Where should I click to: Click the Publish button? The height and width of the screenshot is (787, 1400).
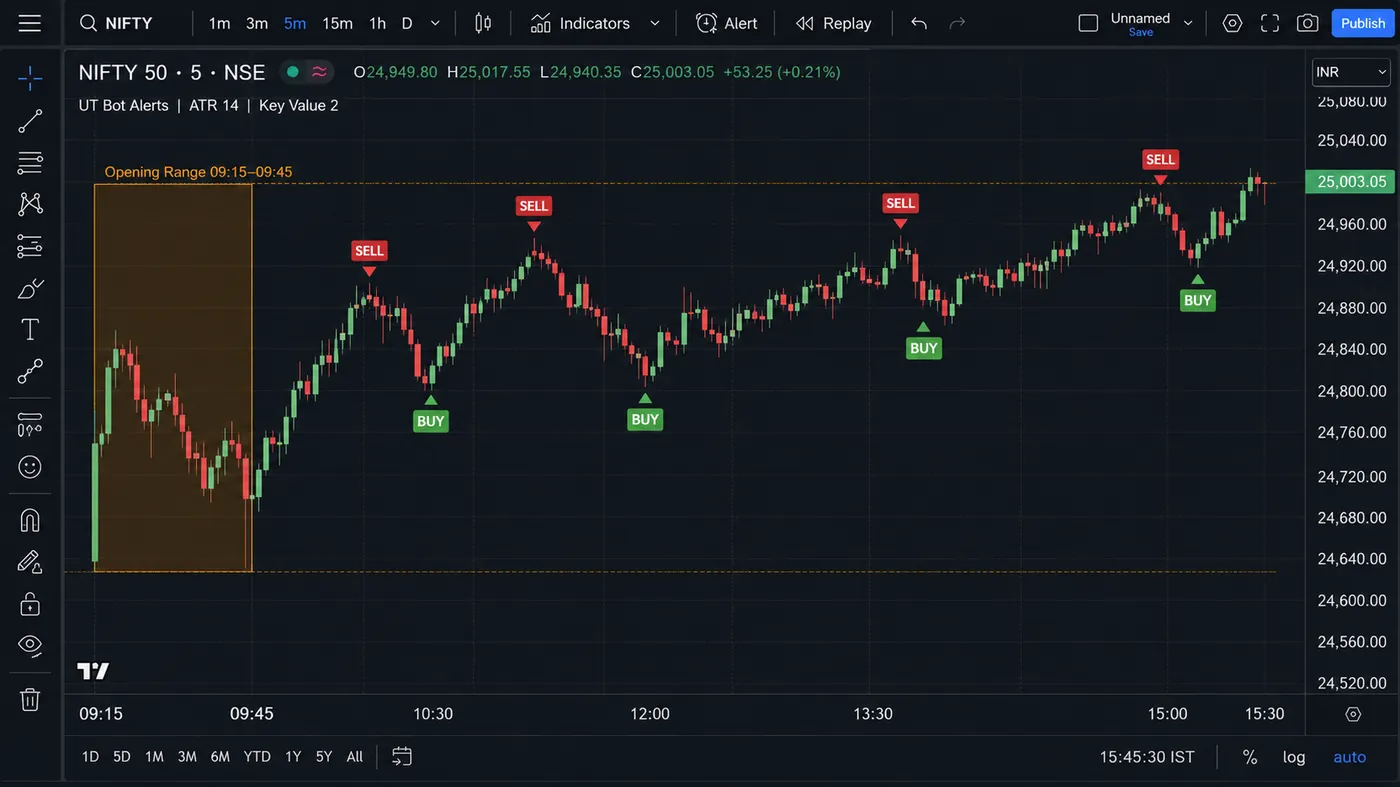1363,23
